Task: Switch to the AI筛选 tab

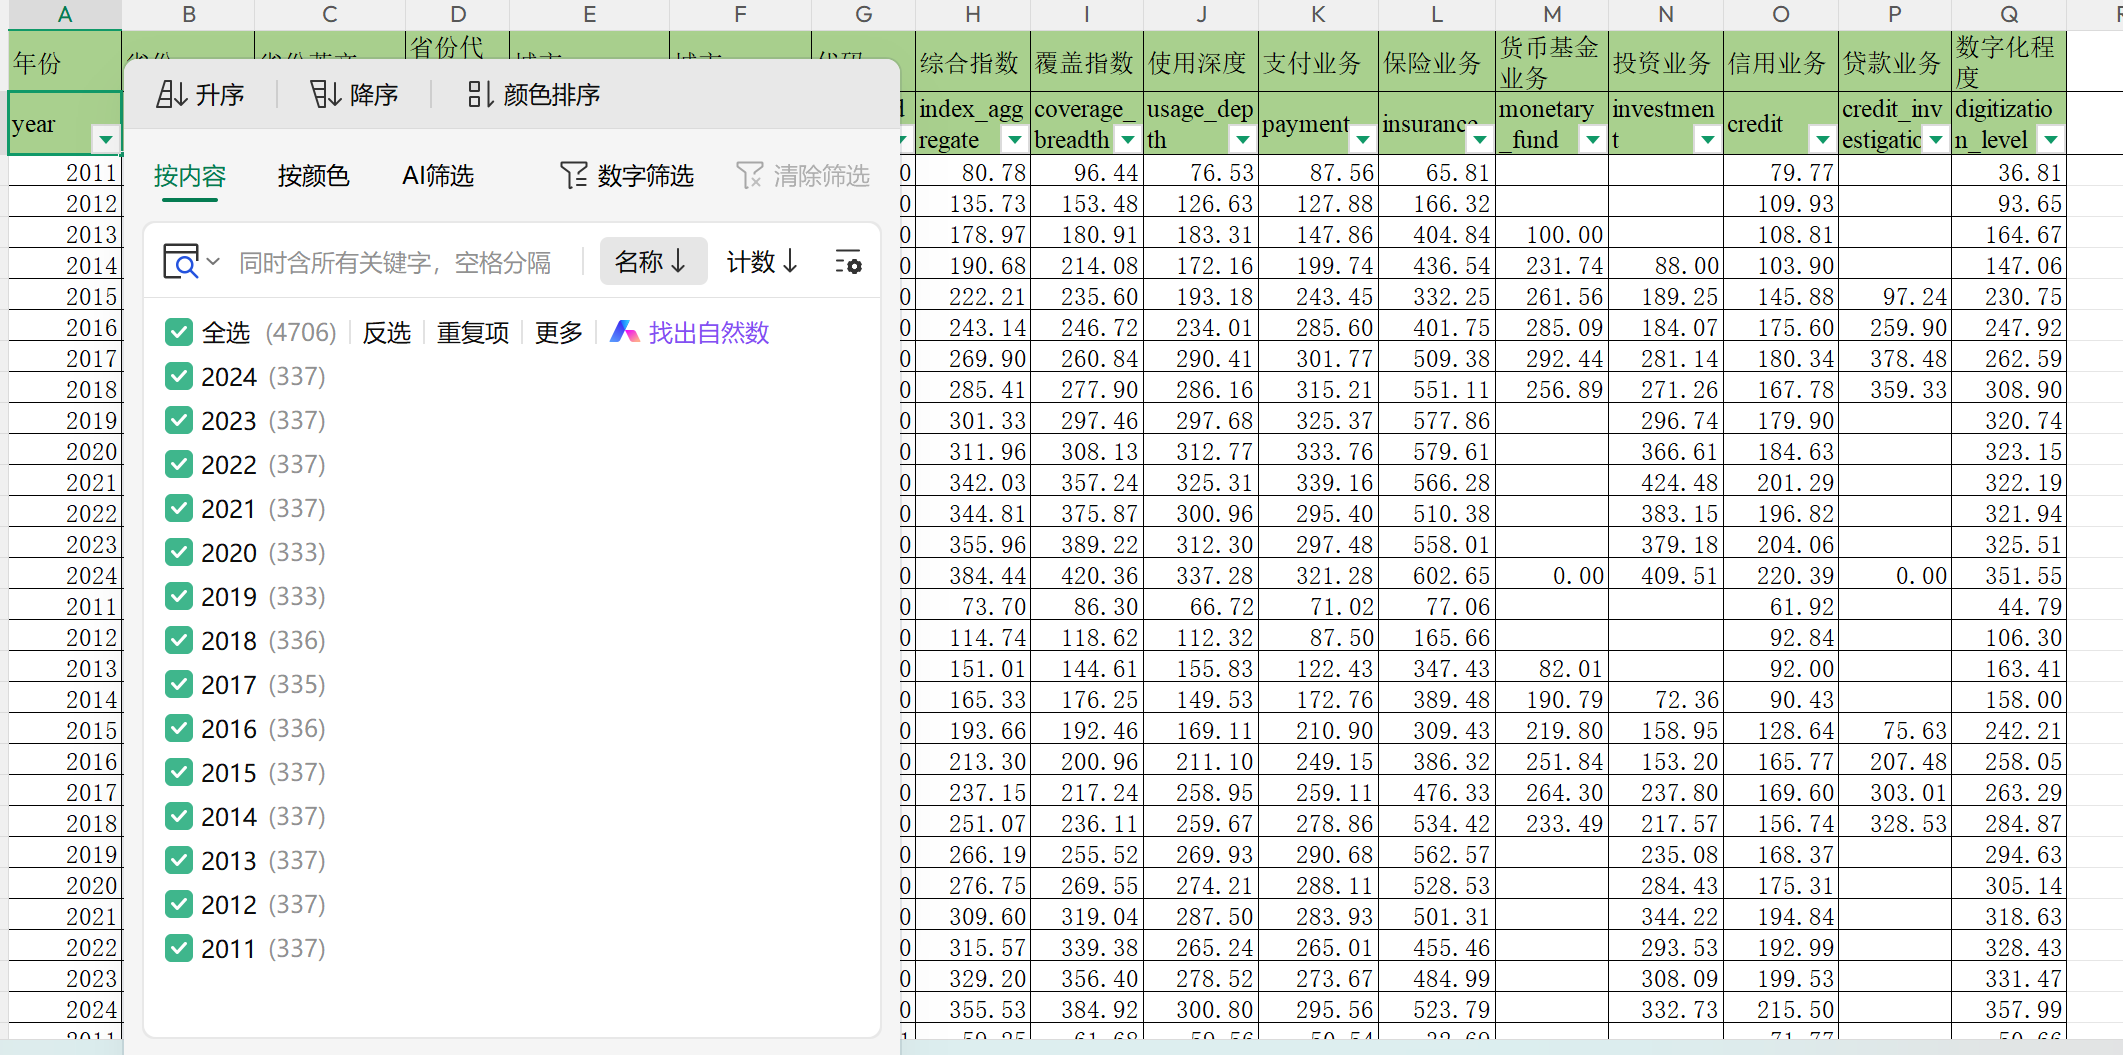Action: coord(438,176)
